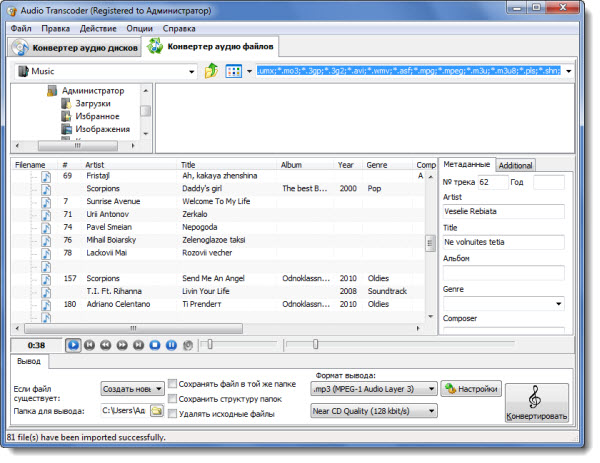Check Удалять исходные файлы option

pos(173,413)
